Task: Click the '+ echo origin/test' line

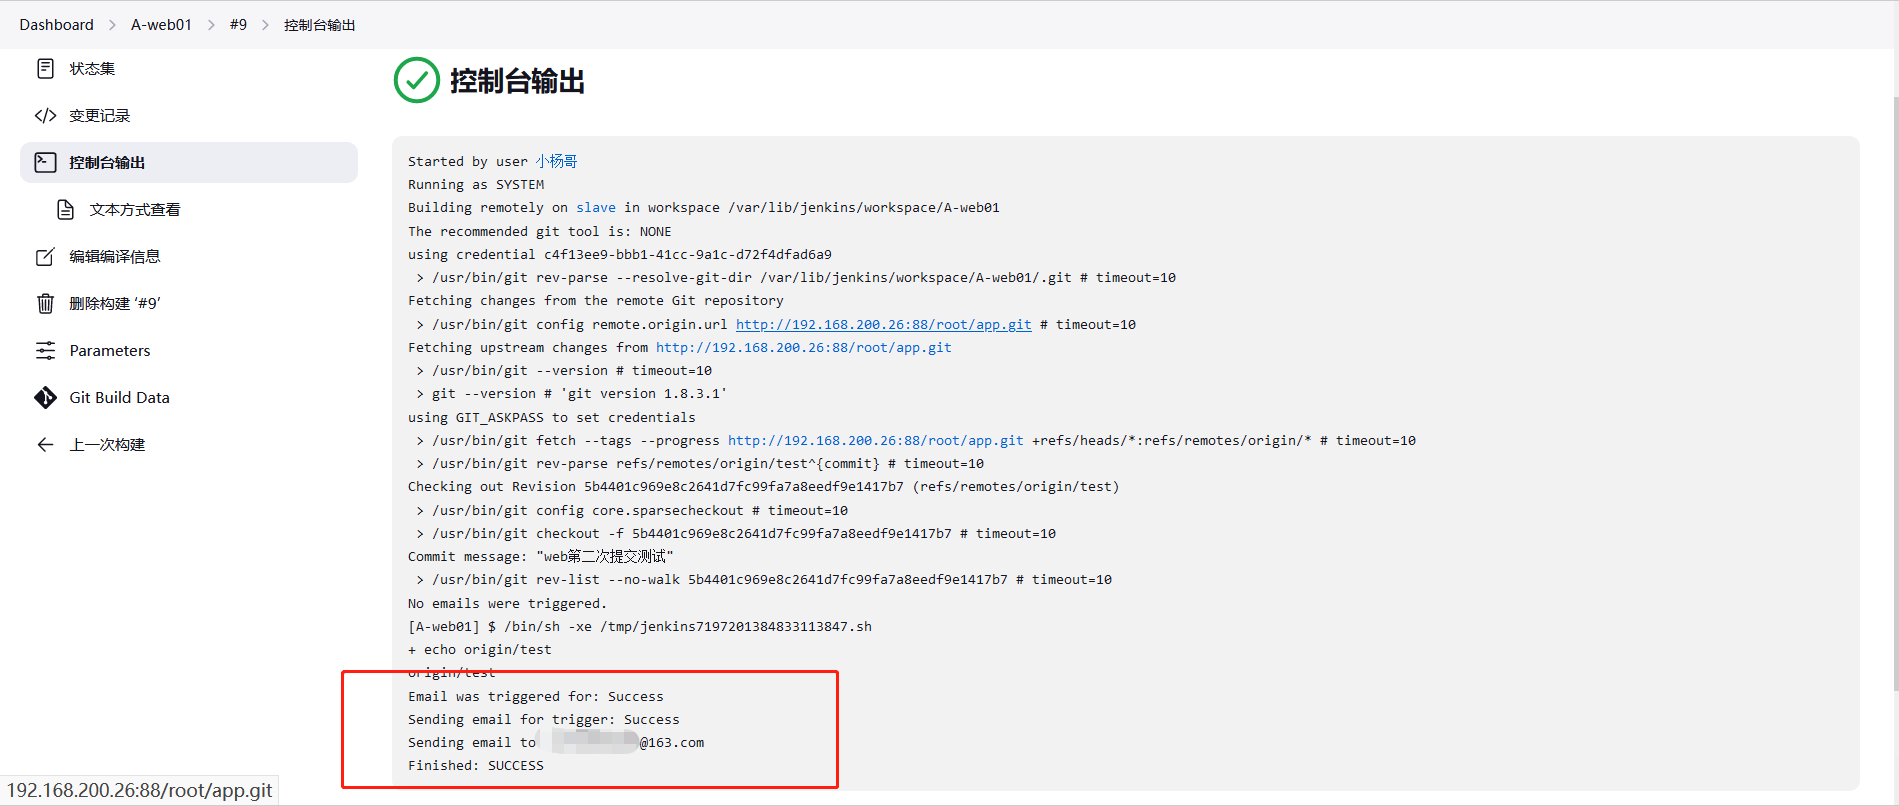Action: pos(480,649)
